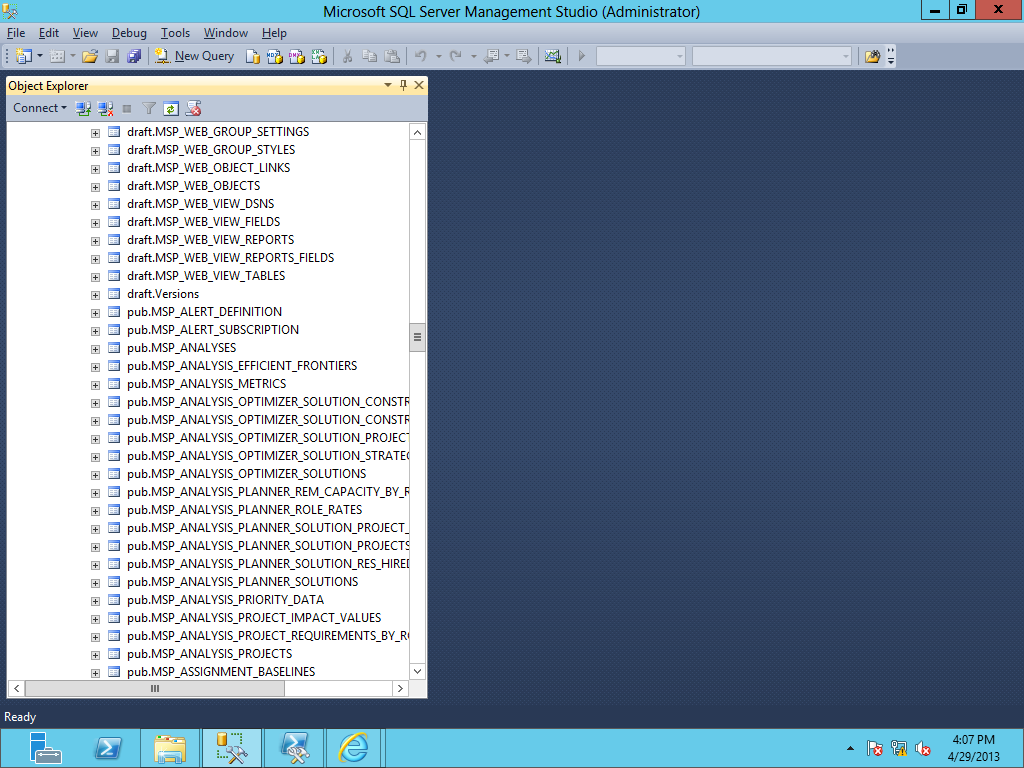Screen dimensions: 1024x768
Task: Click the Cut scissors icon
Action: pos(347,56)
